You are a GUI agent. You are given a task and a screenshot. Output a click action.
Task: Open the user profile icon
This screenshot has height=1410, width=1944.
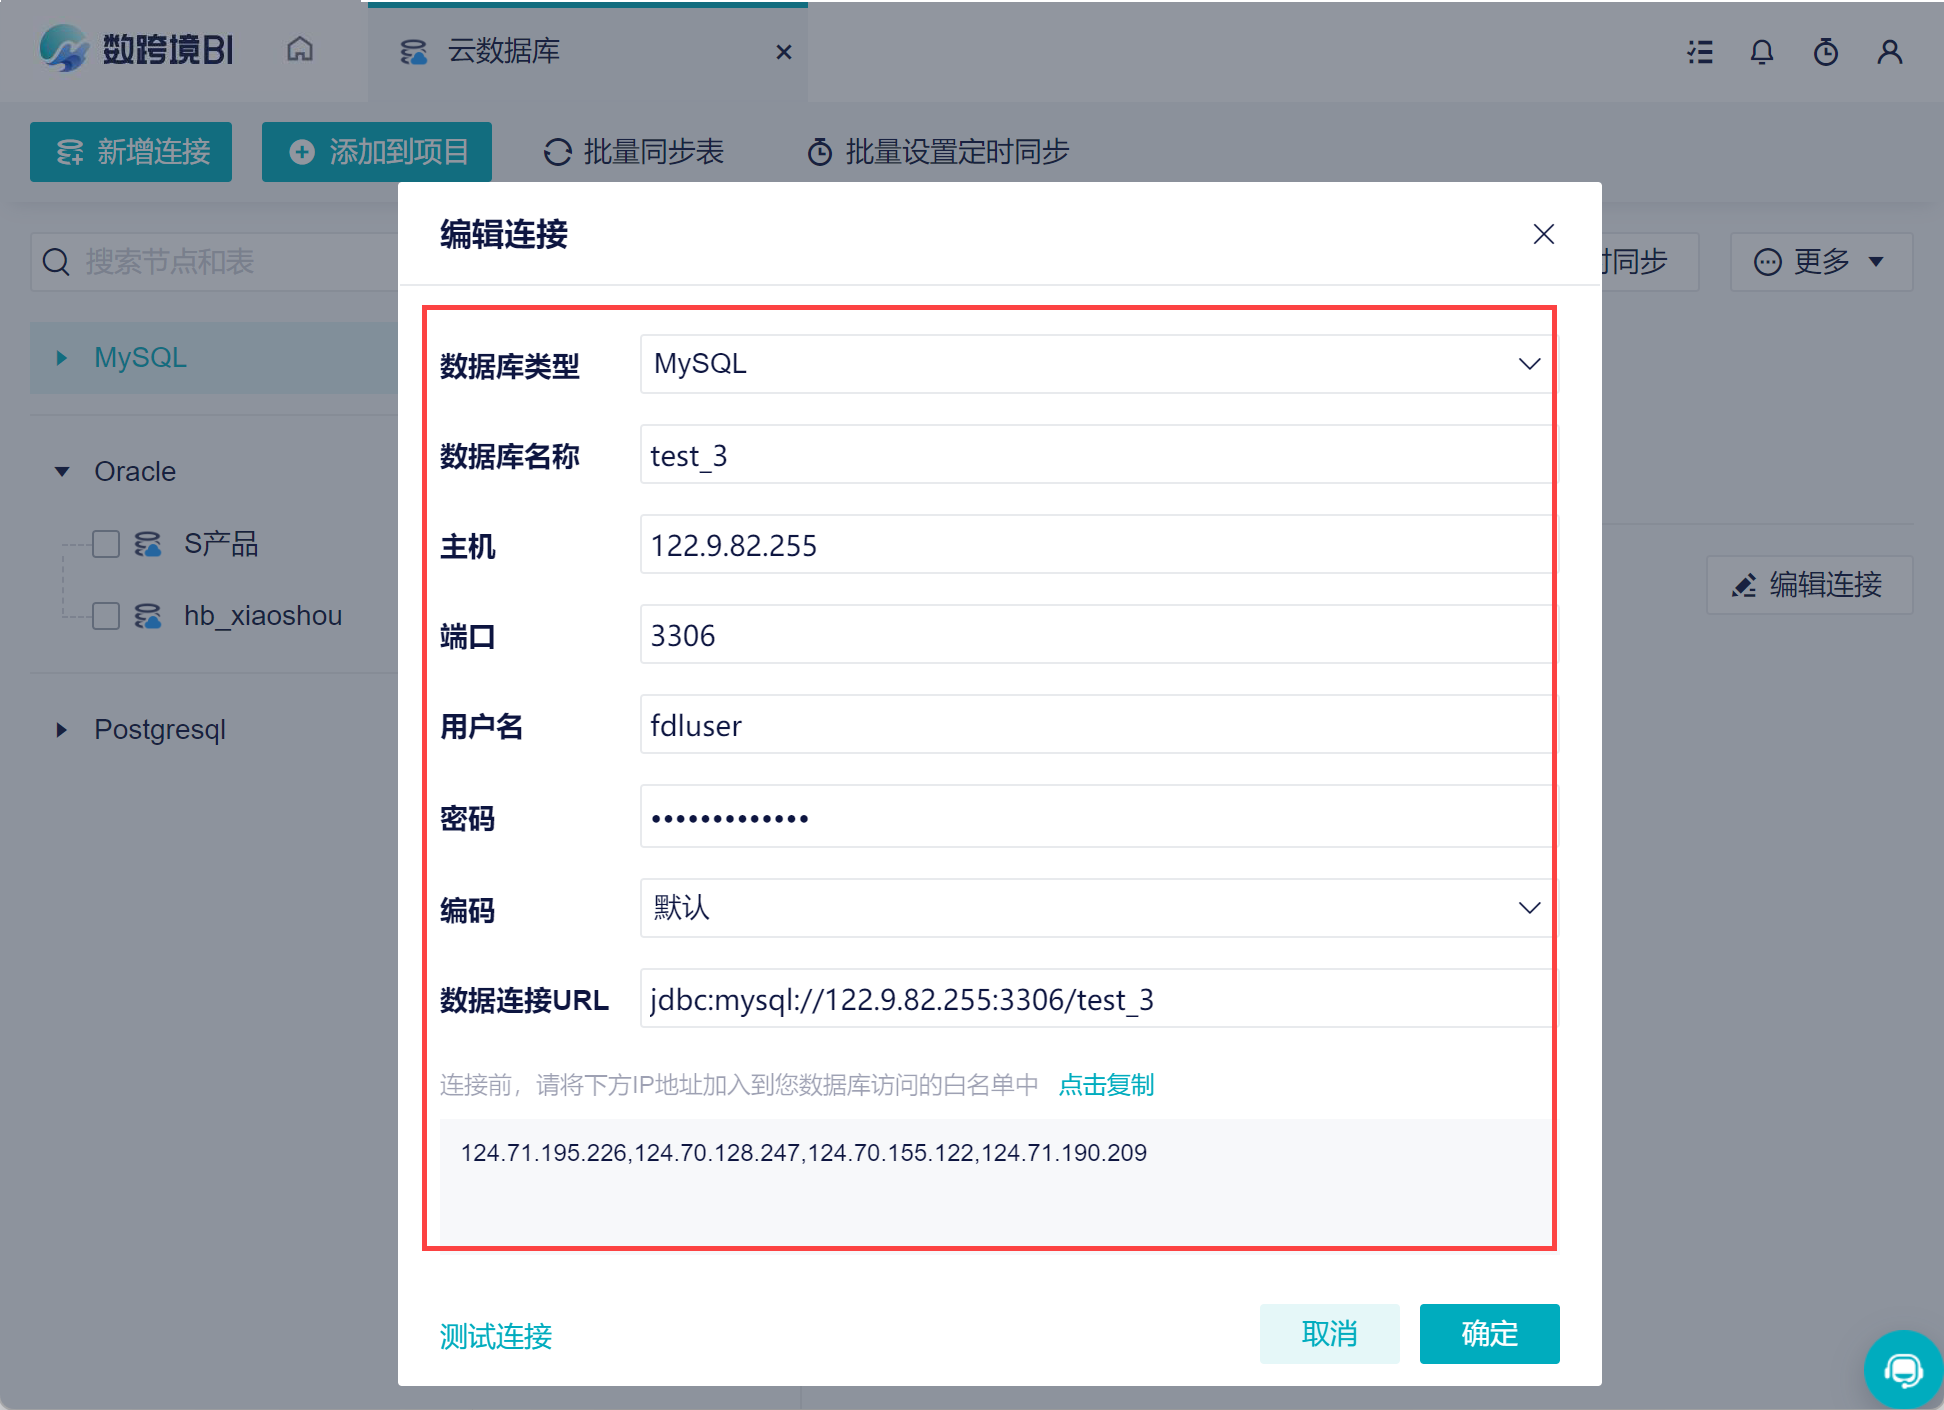point(1889,52)
